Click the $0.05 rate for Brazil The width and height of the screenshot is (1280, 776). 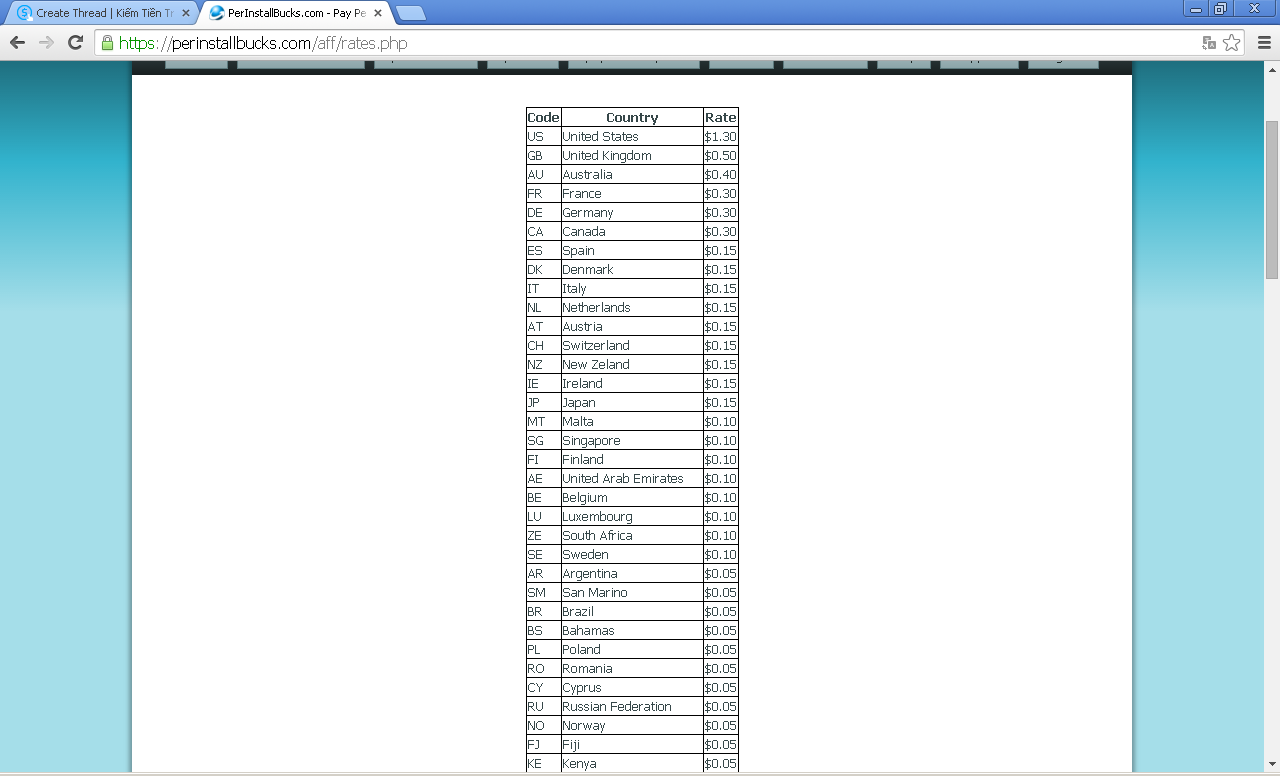[x=720, y=611]
